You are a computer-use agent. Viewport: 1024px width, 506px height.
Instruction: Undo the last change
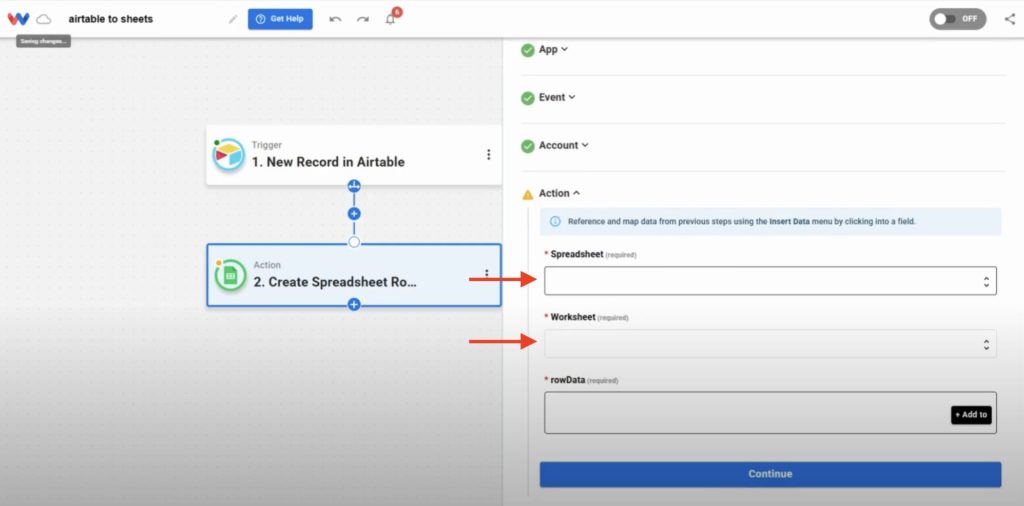tap(335, 19)
